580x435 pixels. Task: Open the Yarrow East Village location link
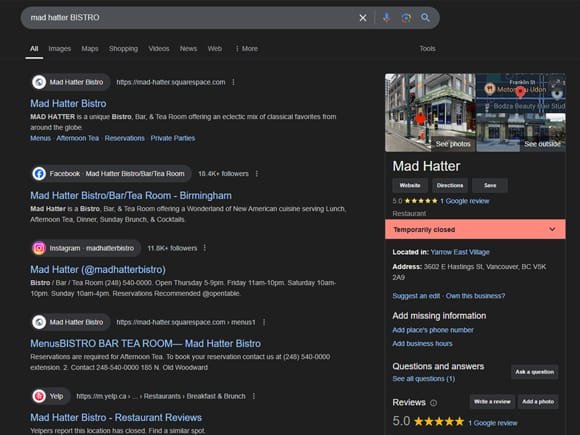pyautogui.click(x=460, y=252)
